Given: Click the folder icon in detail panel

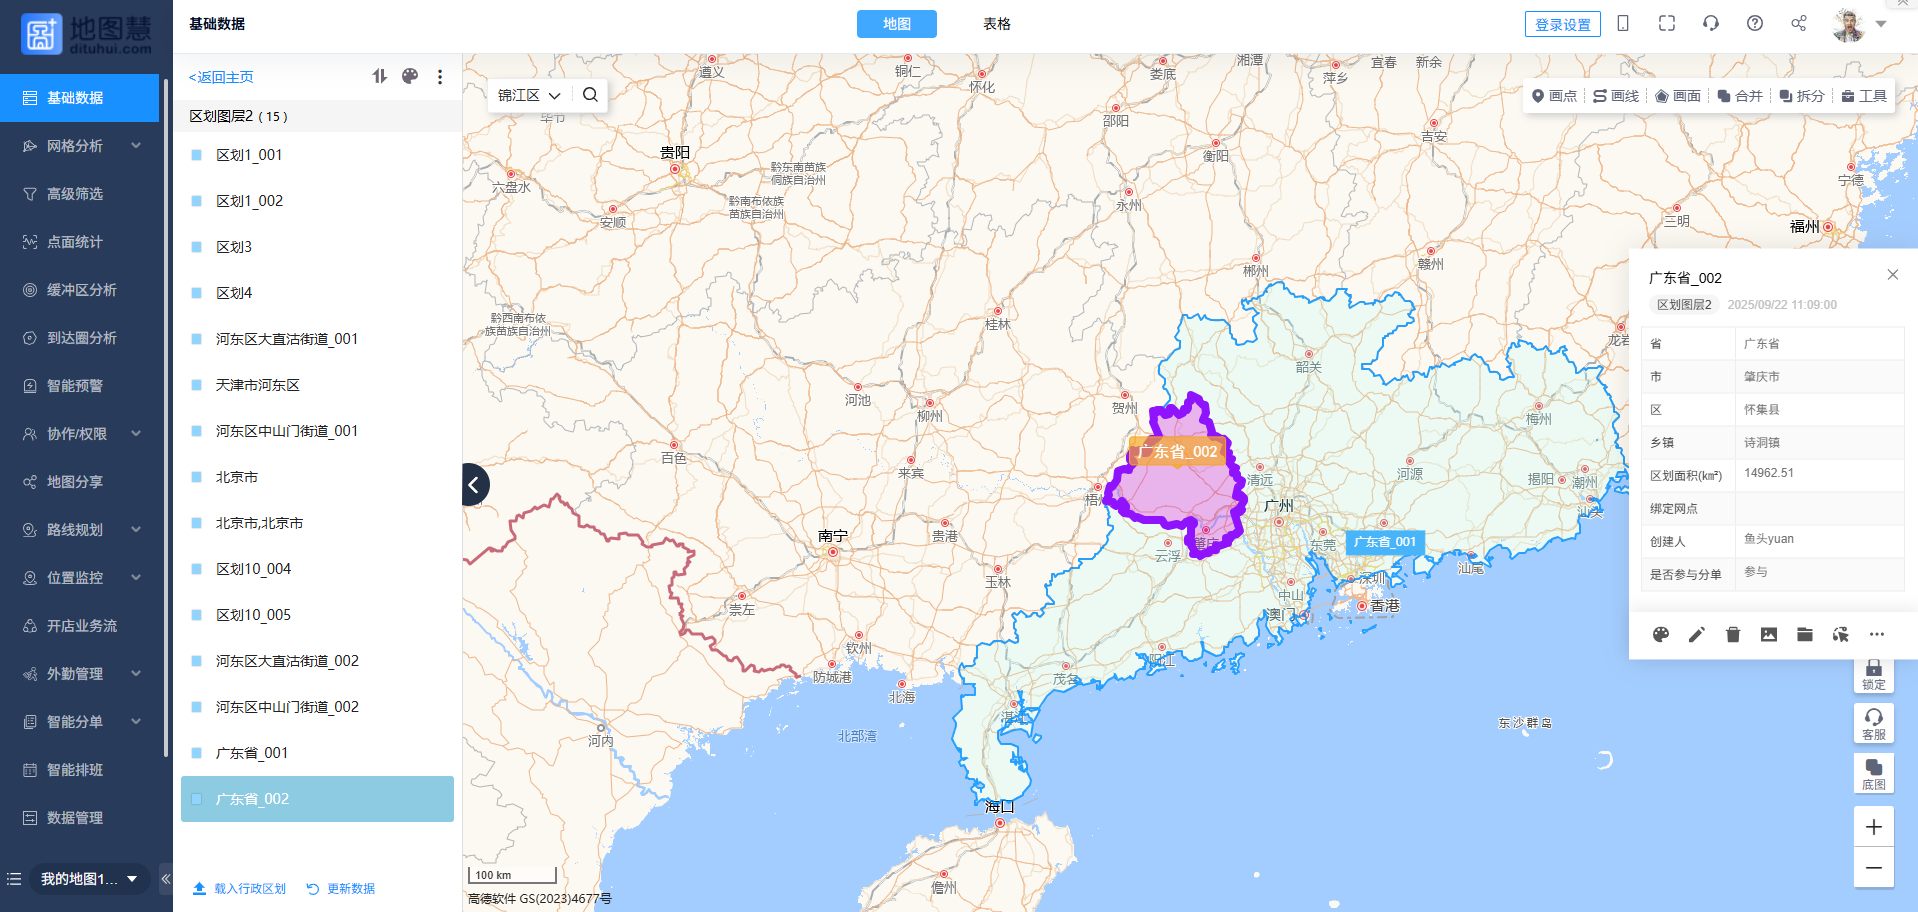Looking at the screenshot, I should (1805, 635).
